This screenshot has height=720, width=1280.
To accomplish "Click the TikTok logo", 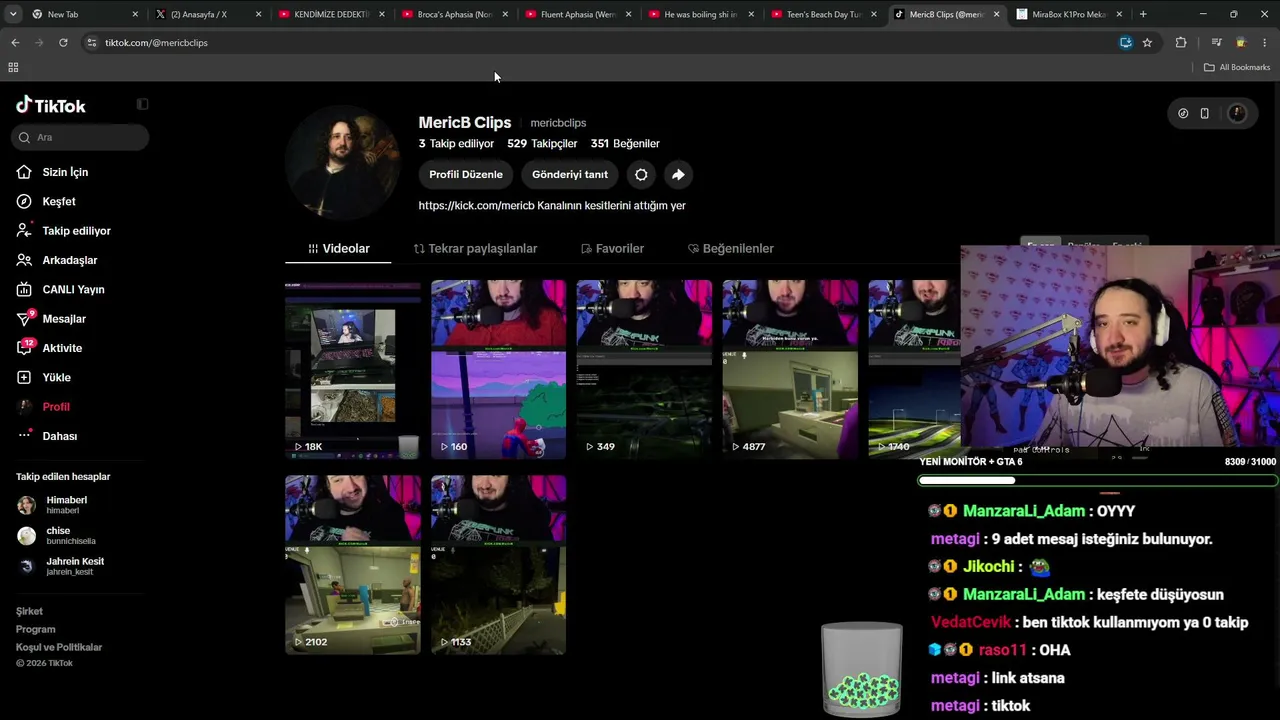I will (51, 105).
